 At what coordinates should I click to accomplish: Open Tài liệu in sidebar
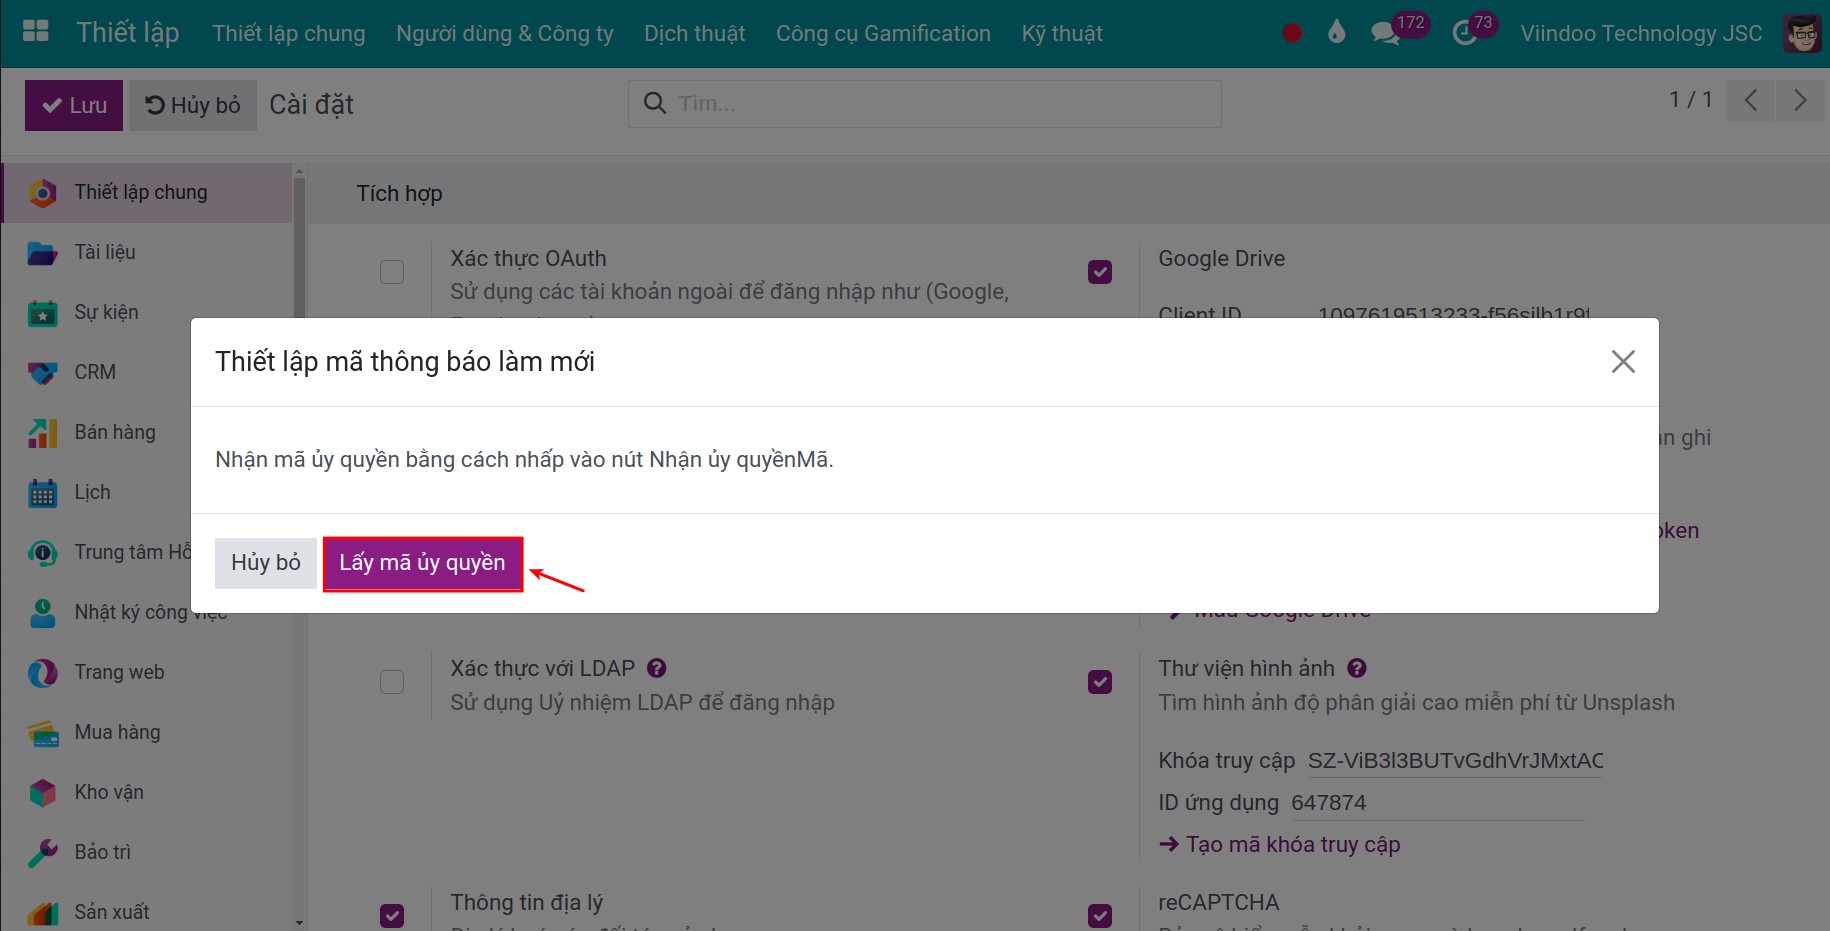tap(148, 252)
